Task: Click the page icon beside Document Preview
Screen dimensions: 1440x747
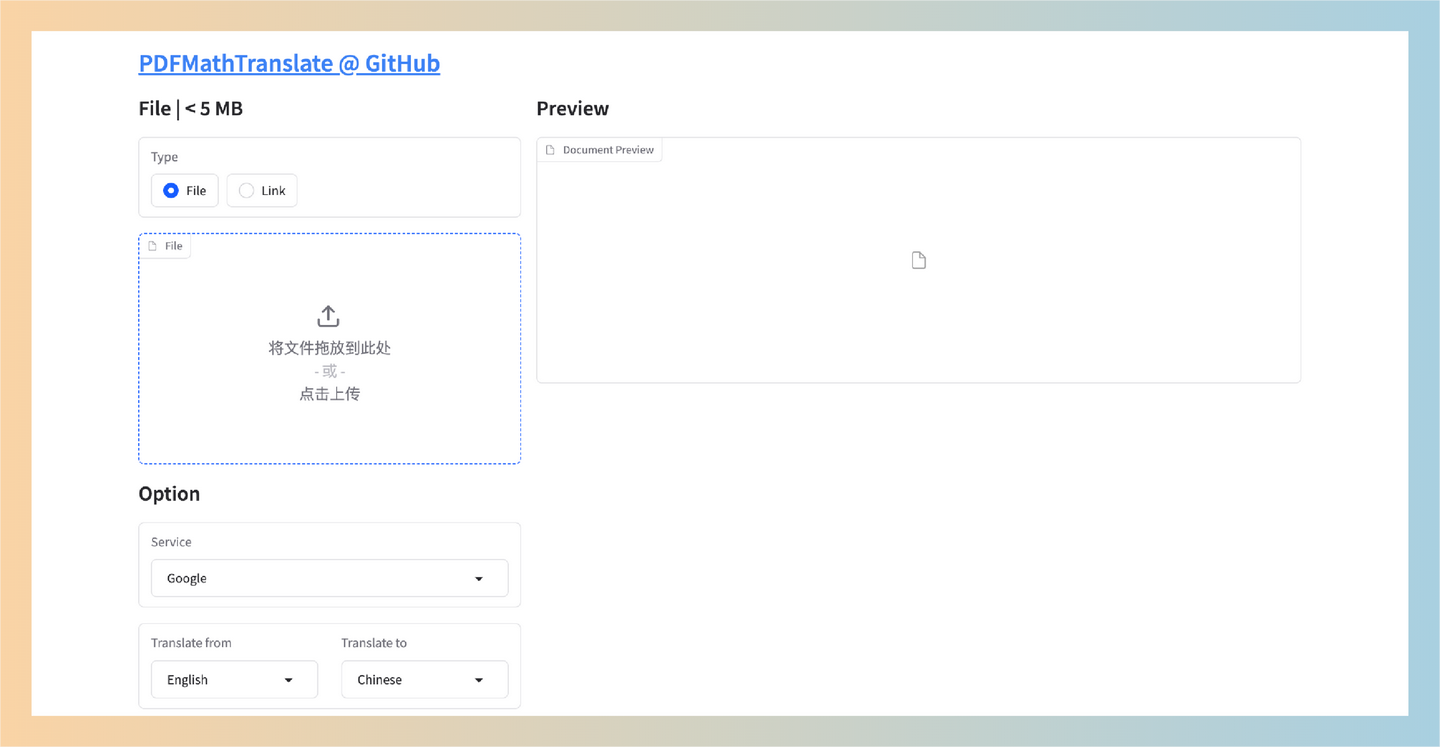Action: (550, 150)
